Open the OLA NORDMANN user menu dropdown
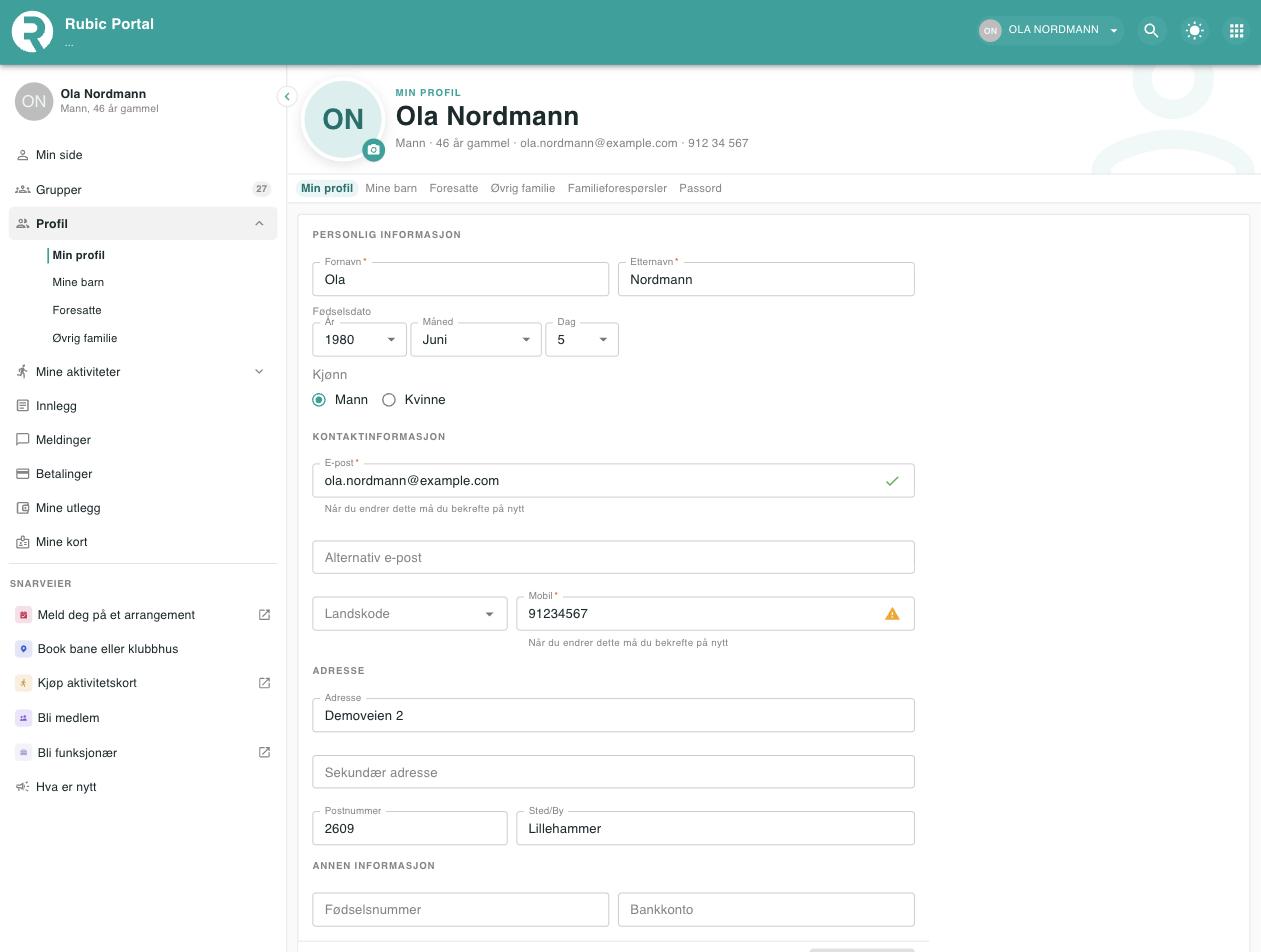 click(1049, 30)
